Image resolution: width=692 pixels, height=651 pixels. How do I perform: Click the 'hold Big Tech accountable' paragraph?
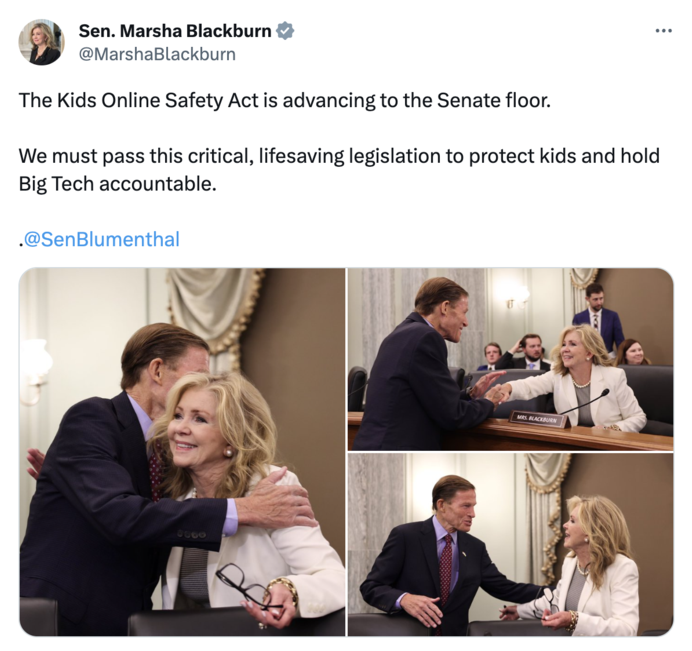pyautogui.click(x=339, y=170)
